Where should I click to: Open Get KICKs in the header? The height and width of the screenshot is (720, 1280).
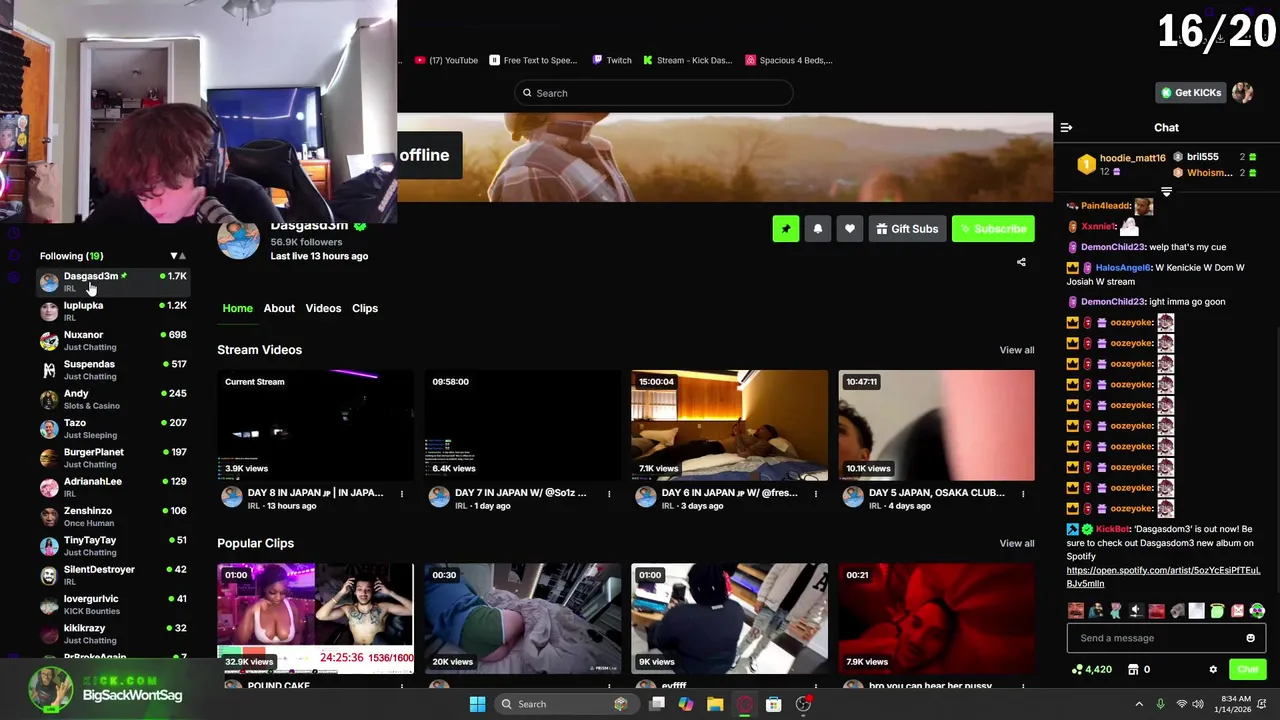1190,93
